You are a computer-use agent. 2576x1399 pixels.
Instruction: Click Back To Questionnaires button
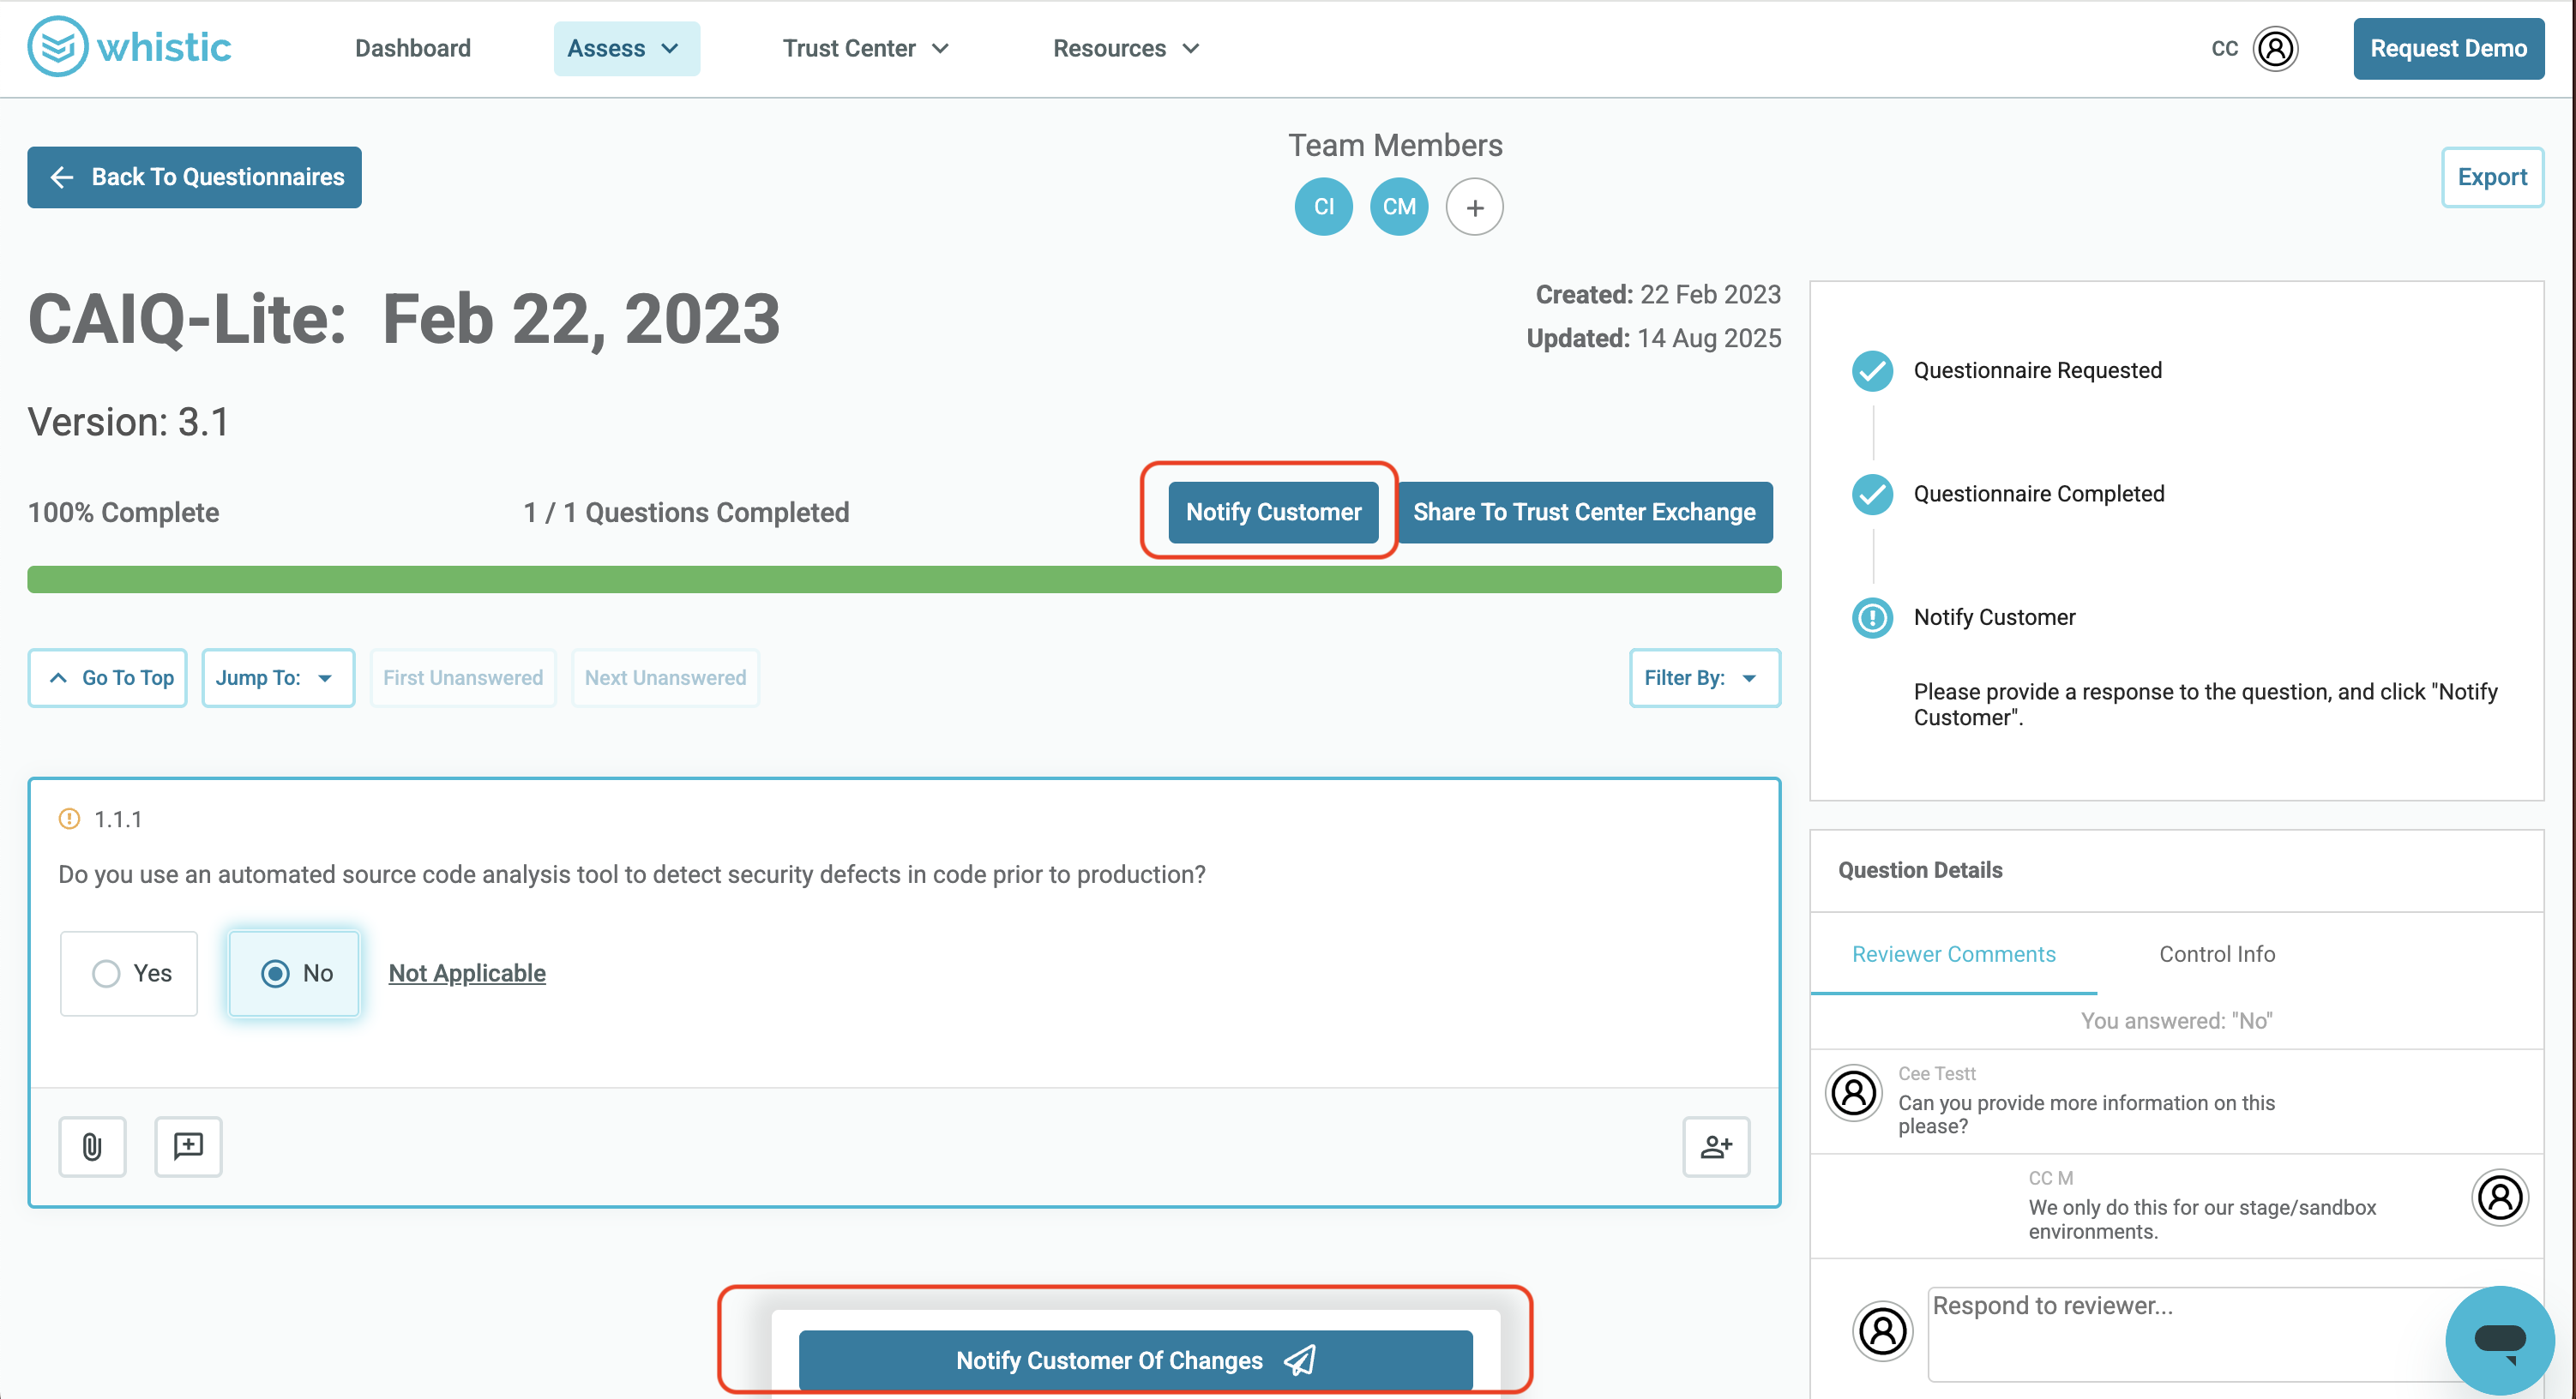(194, 177)
